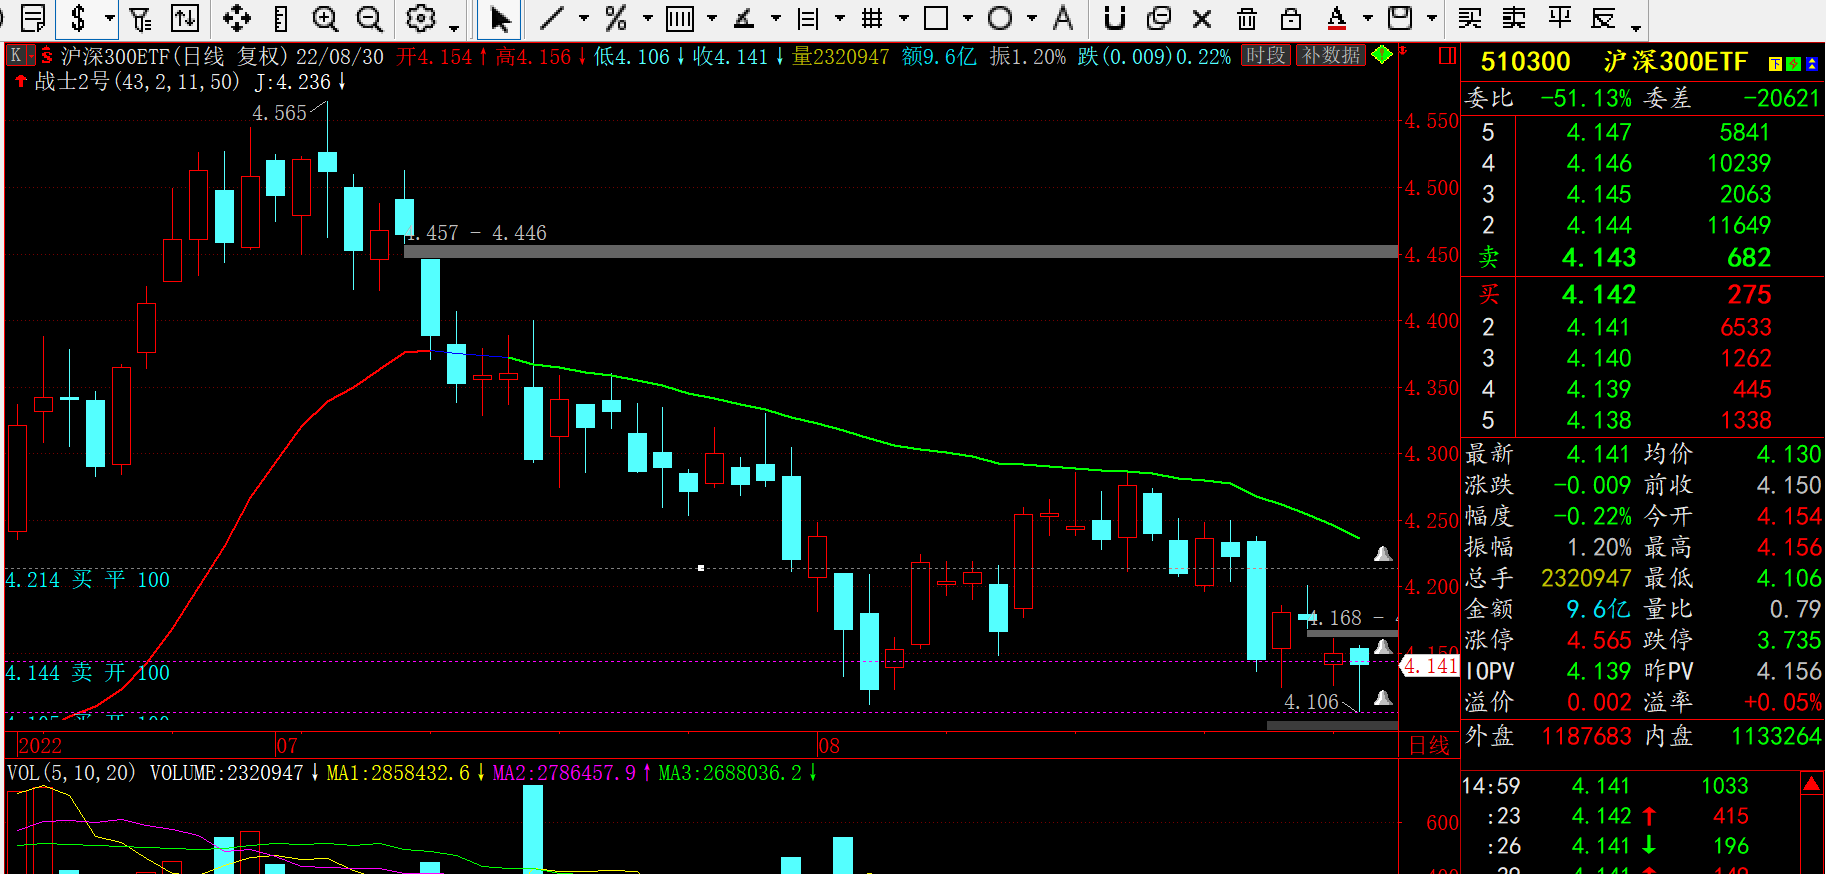Select the vertical cycle lines tool
Screen dimensions: 1826x874
coord(680,18)
